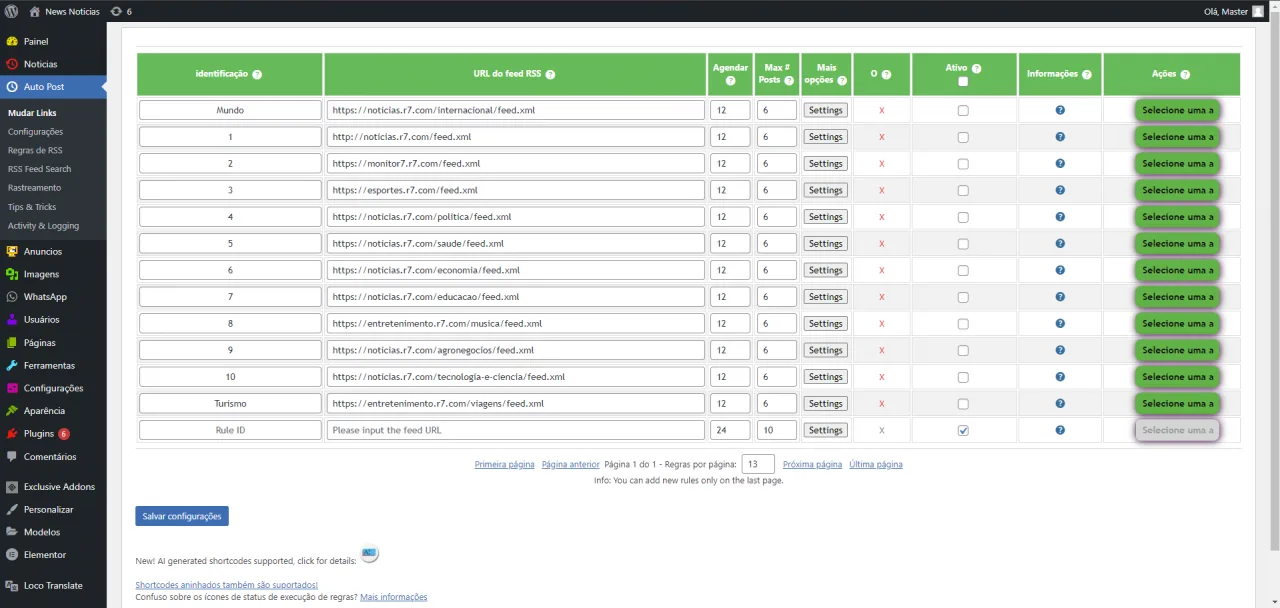Screen dimensions: 1280x608
Task: Open the Configurações submenu under Auto Post
Action: (x=35, y=132)
